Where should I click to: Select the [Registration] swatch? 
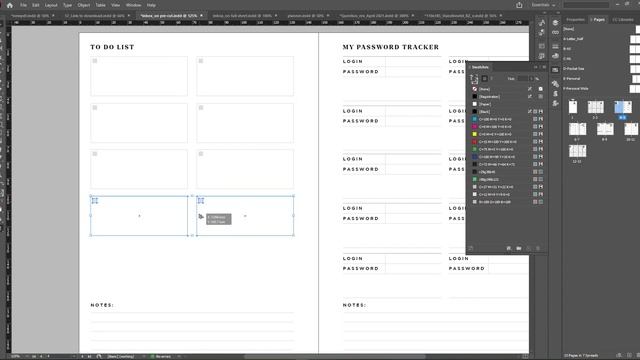click(x=507, y=97)
